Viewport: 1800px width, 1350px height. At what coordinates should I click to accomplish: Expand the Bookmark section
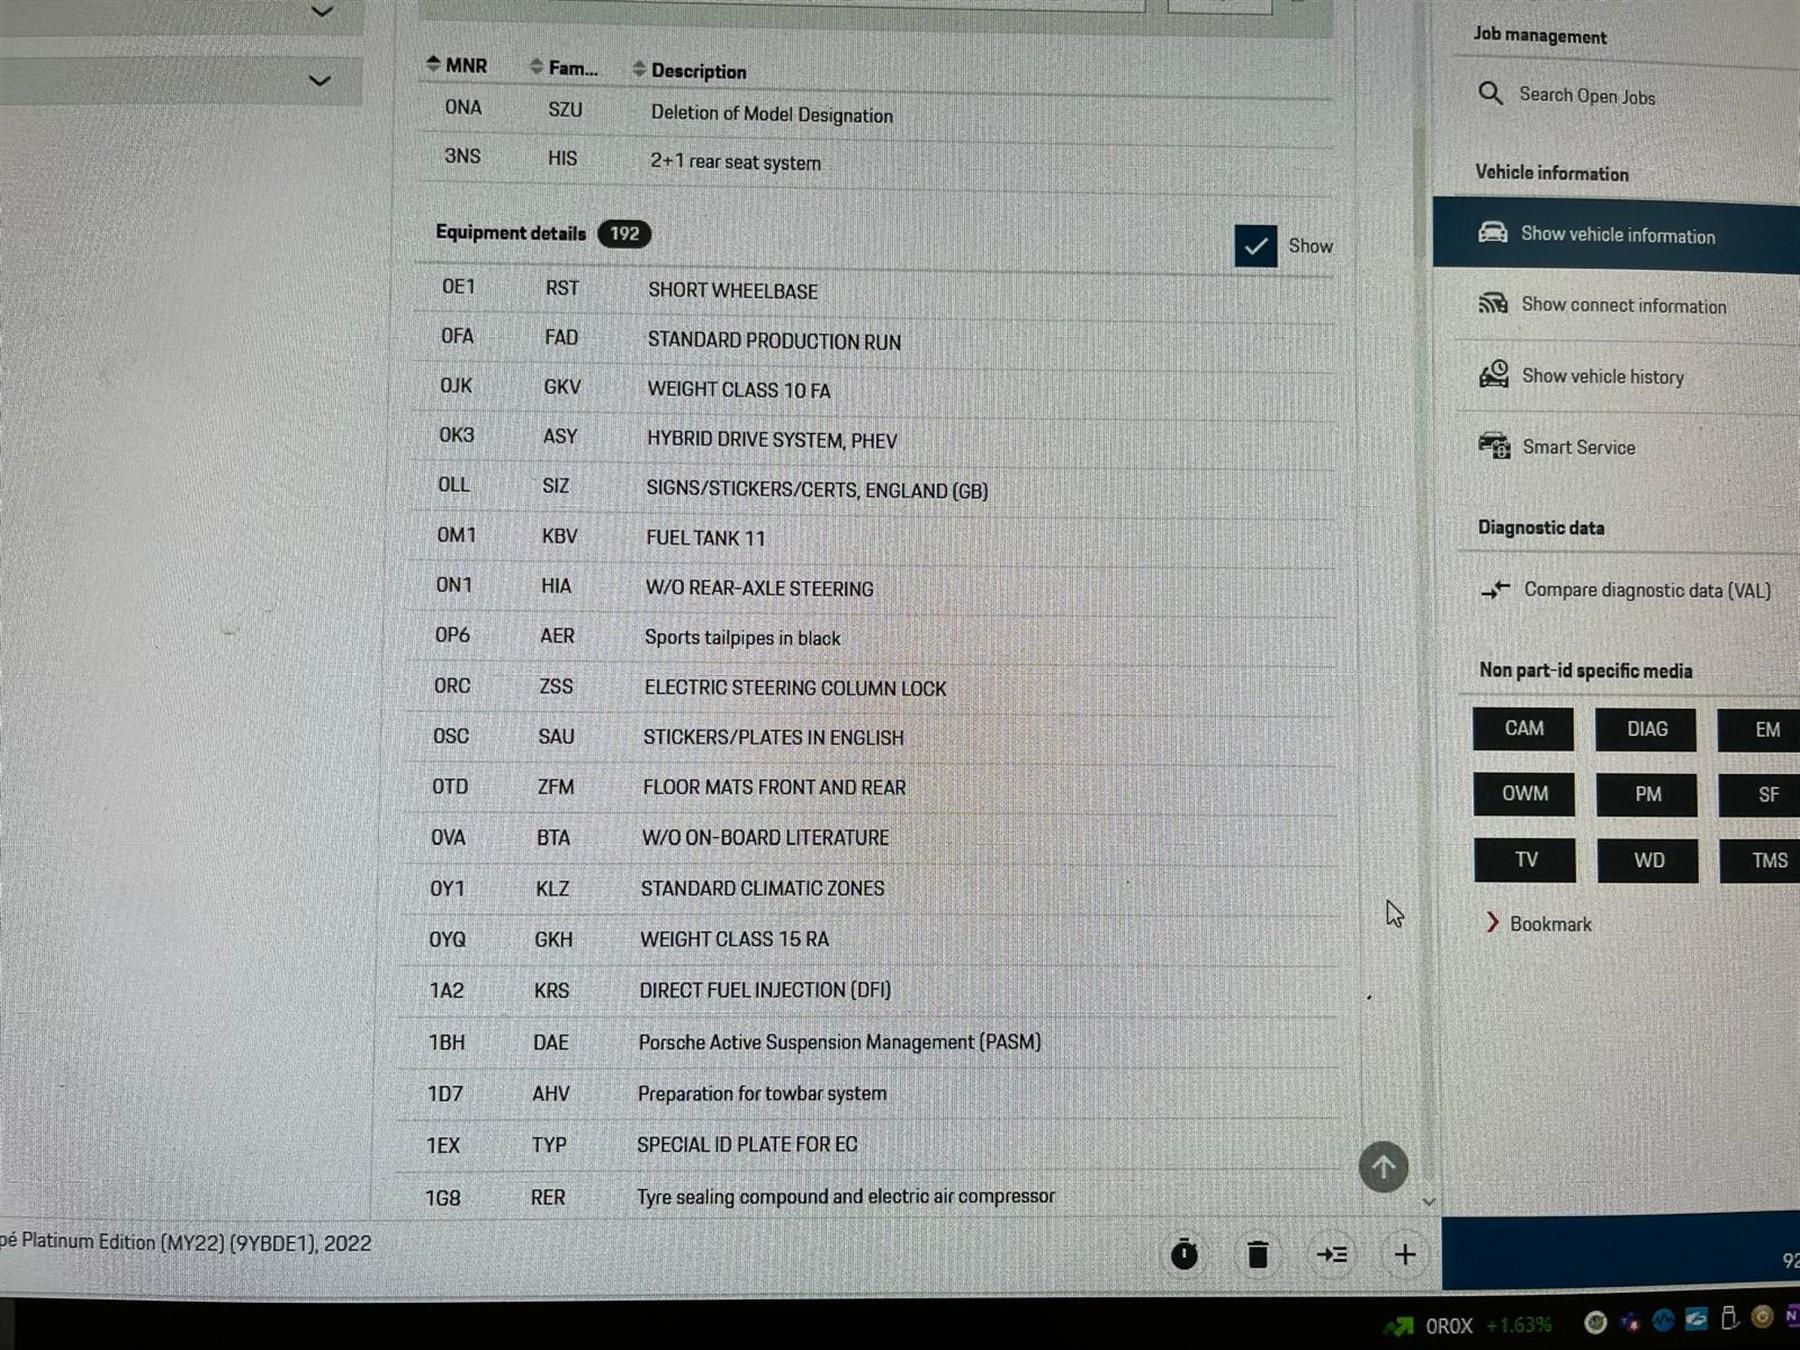(1539, 923)
